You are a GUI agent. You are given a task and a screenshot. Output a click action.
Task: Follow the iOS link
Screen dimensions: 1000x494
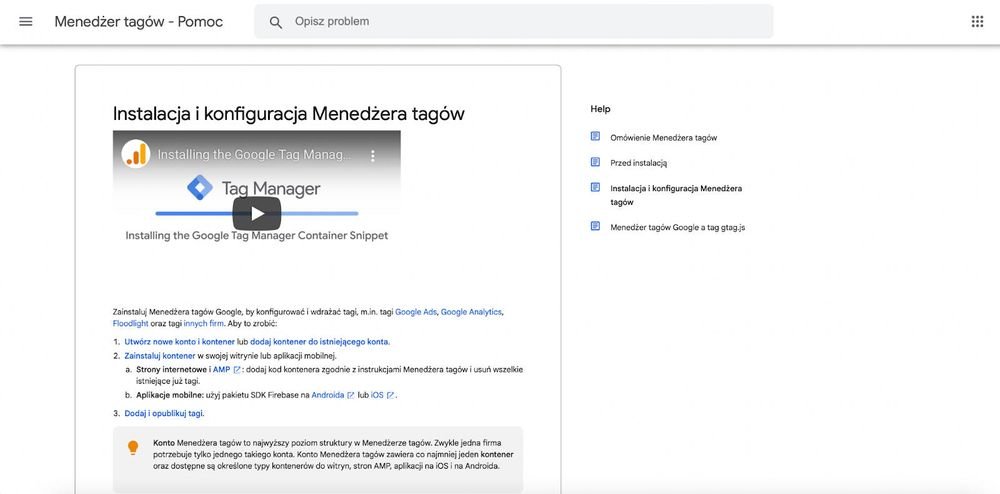pos(377,395)
